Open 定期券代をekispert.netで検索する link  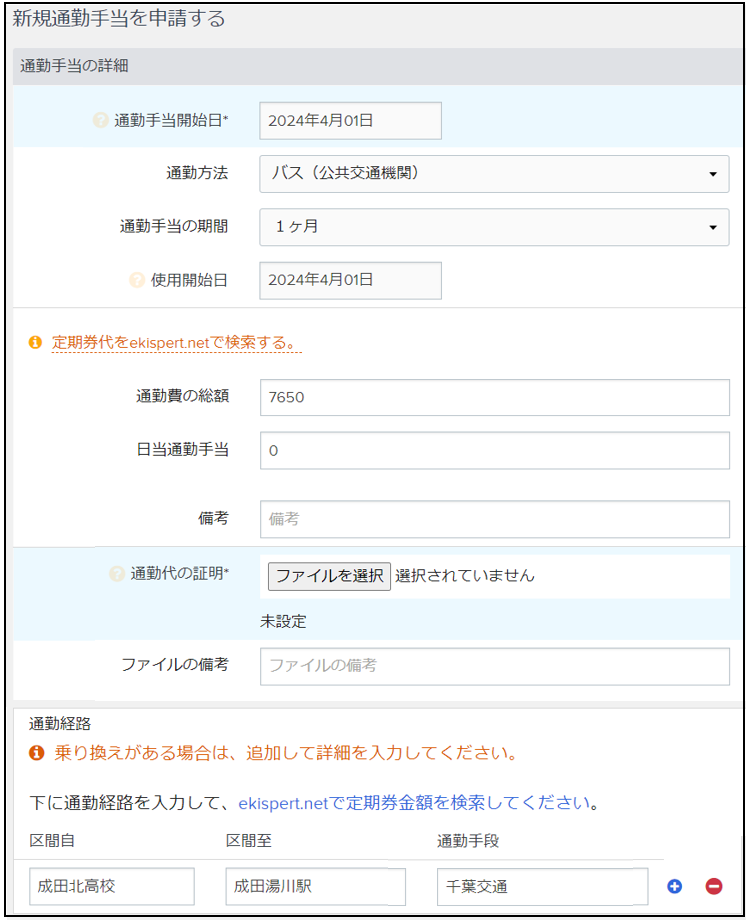(x=175, y=342)
